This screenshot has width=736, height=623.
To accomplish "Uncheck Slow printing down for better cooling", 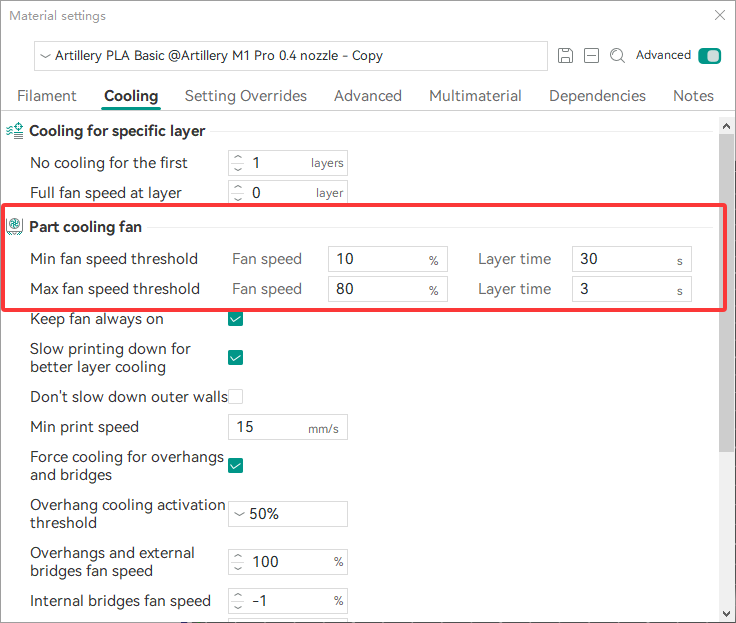I will tap(236, 357).
